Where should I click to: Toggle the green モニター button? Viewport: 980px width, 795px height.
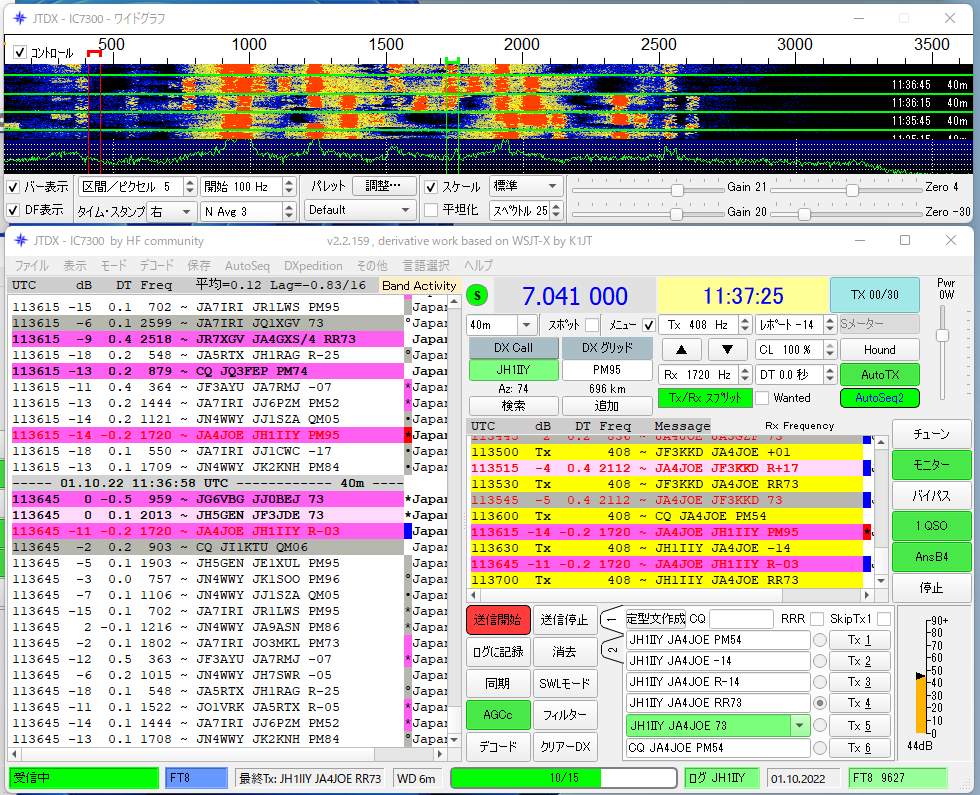pyautogui.click(x=930, y=465)
